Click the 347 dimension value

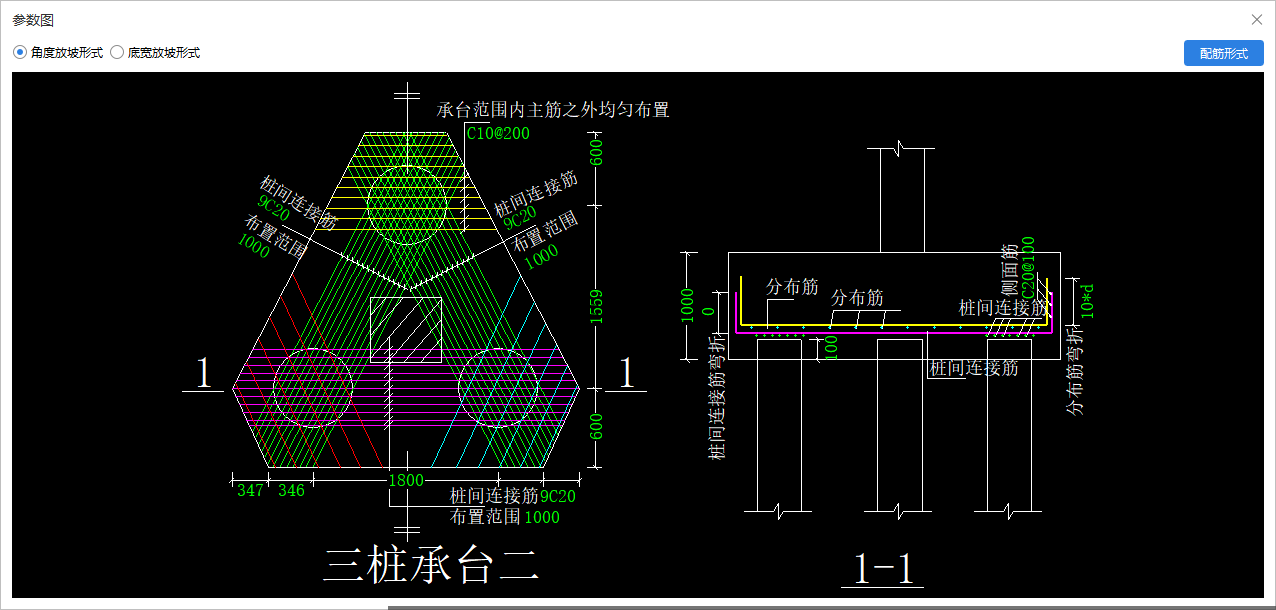[250, 490]
